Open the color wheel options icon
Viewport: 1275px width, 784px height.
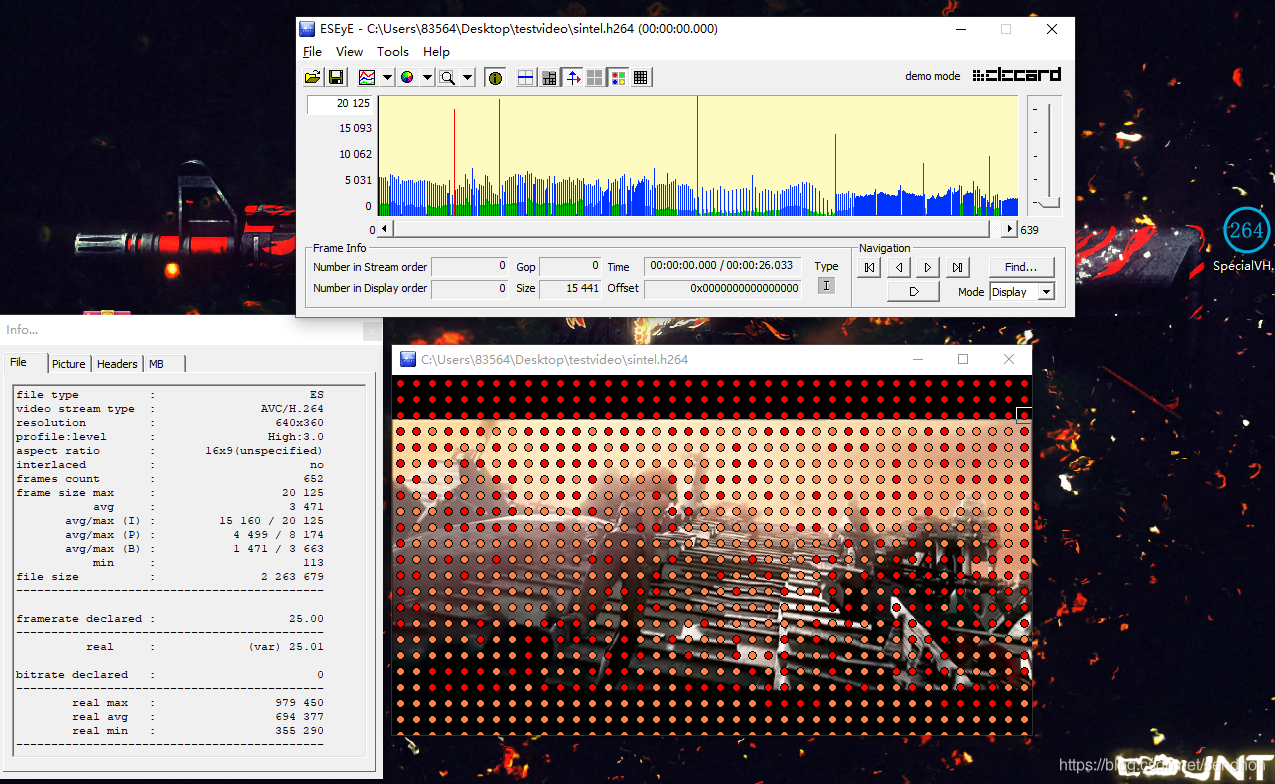pos(407,77)
